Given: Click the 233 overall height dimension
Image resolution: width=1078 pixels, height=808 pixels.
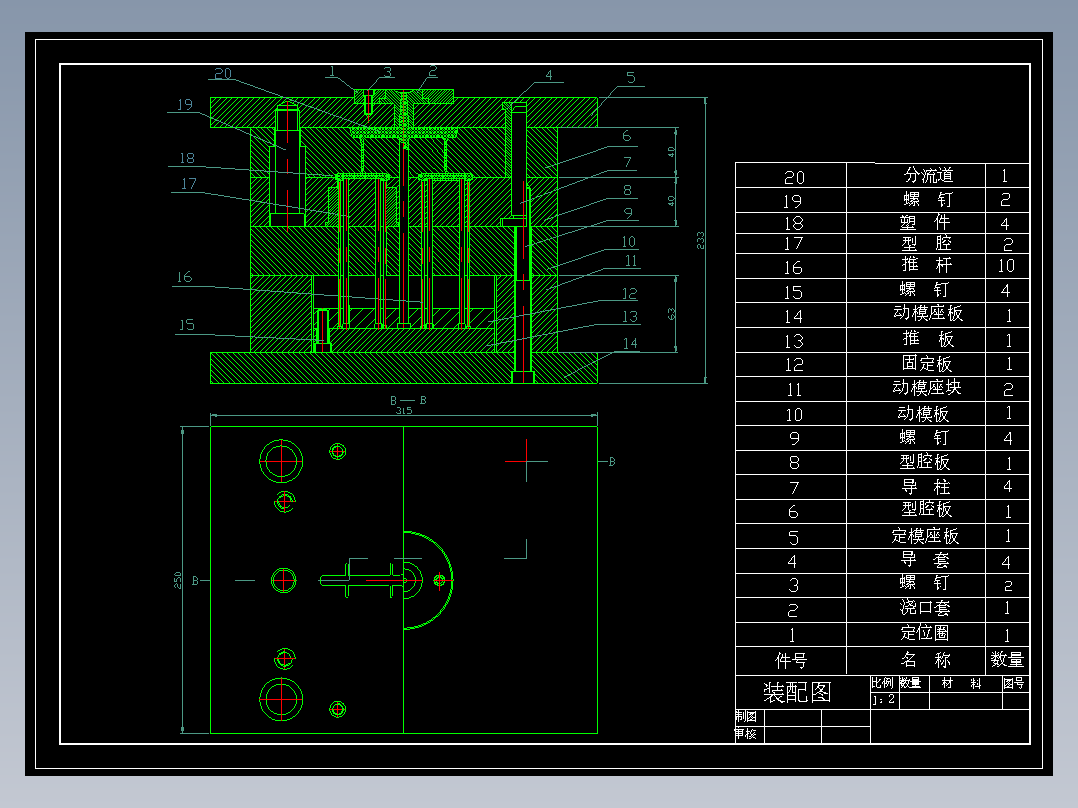Looking at the screenshot, I should pyautogui.click(x=700, y=240).
